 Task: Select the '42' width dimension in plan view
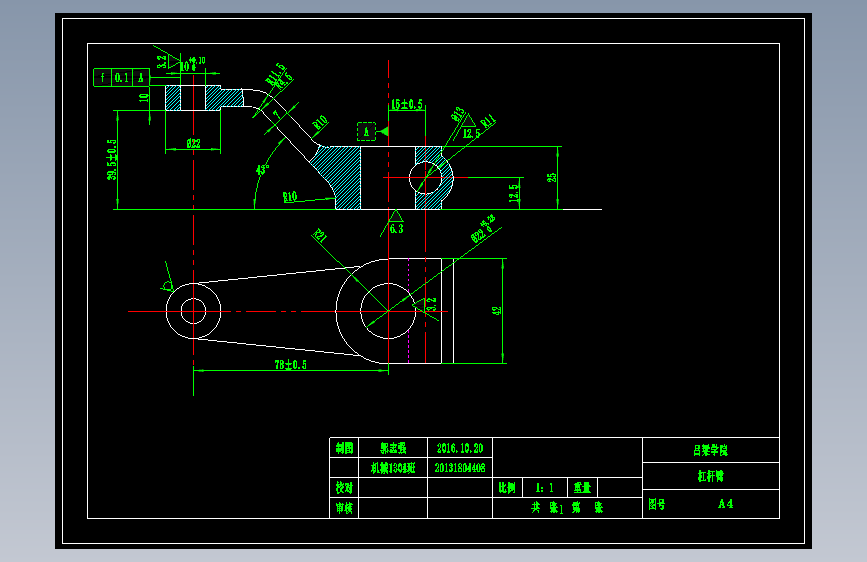(497, 311)
